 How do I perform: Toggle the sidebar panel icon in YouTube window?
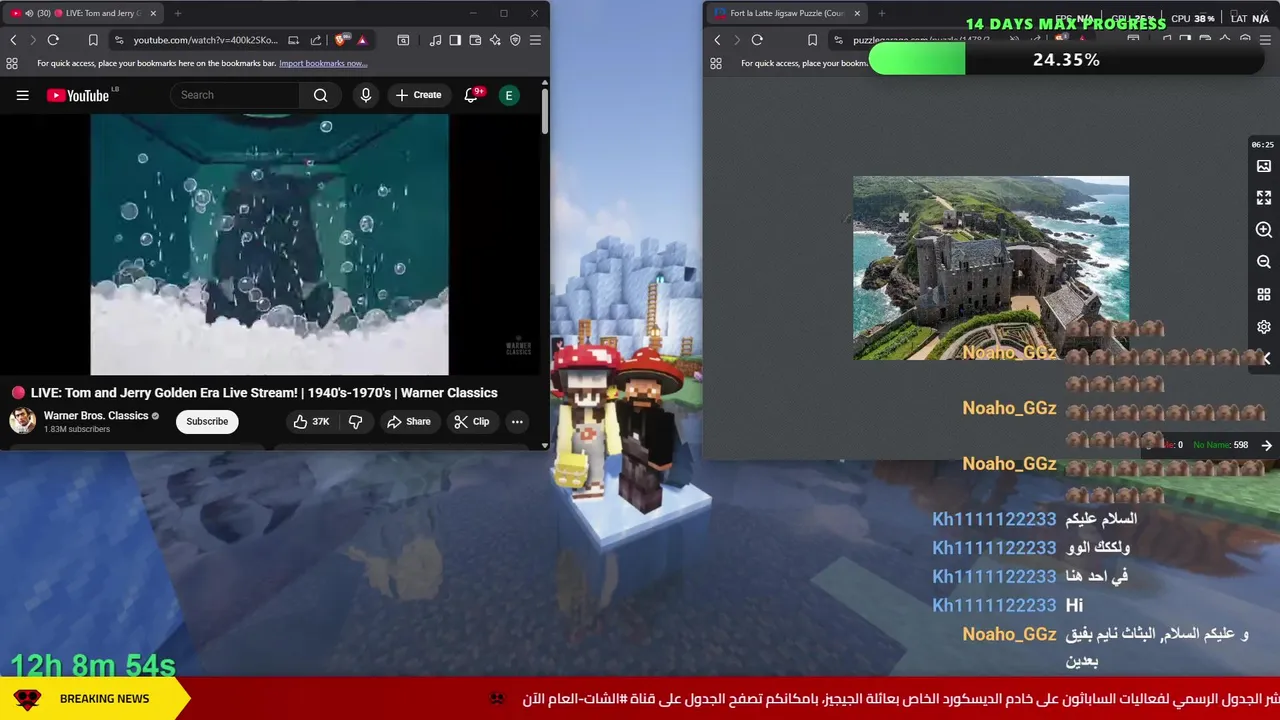point(455,40)
